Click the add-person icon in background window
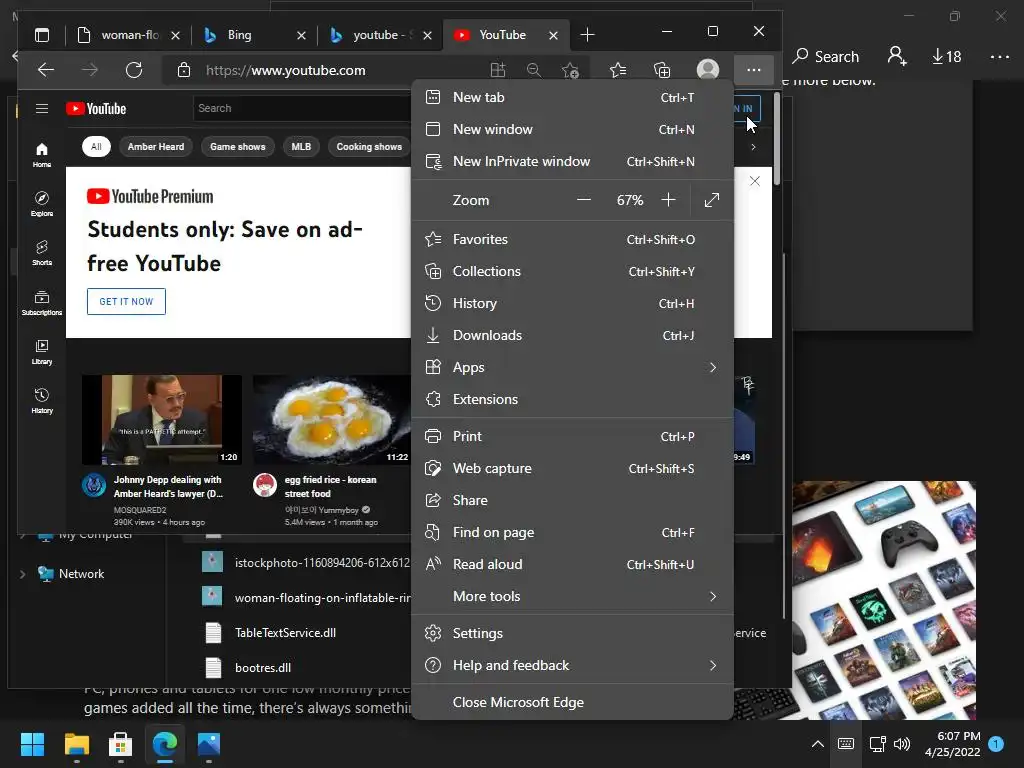The width and height of the screenshot is (1024, 768). click(x=897, y=56)
